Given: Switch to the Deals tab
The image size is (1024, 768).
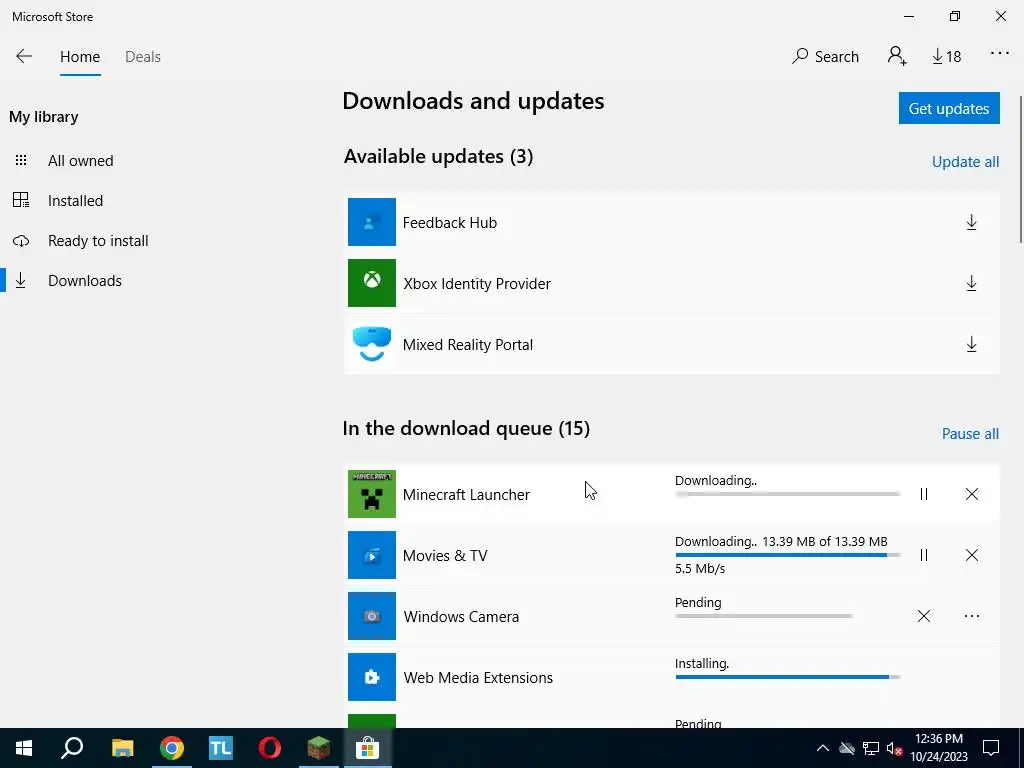Looking at the screenshot, I should coord(143,57).
